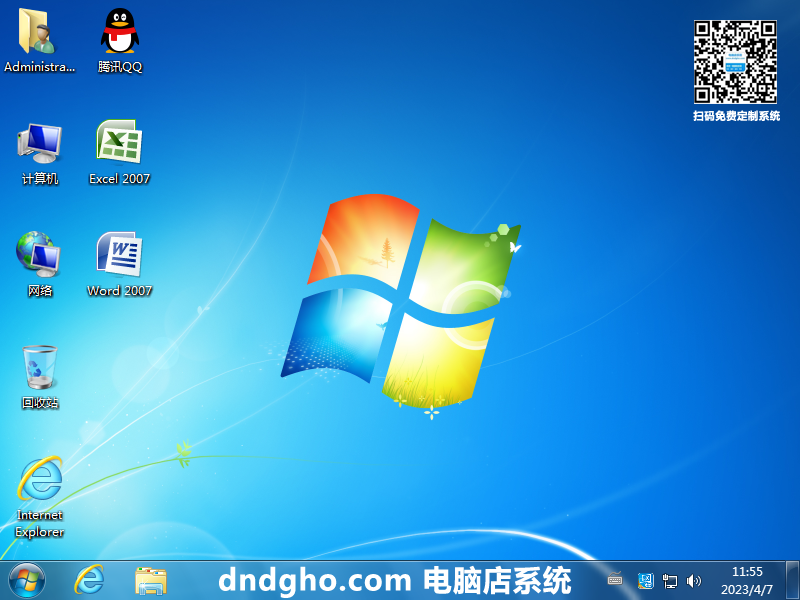Click the date 2023/4/7 in tray
This screenshot has width=800, height=600.
tap(747, 590)
